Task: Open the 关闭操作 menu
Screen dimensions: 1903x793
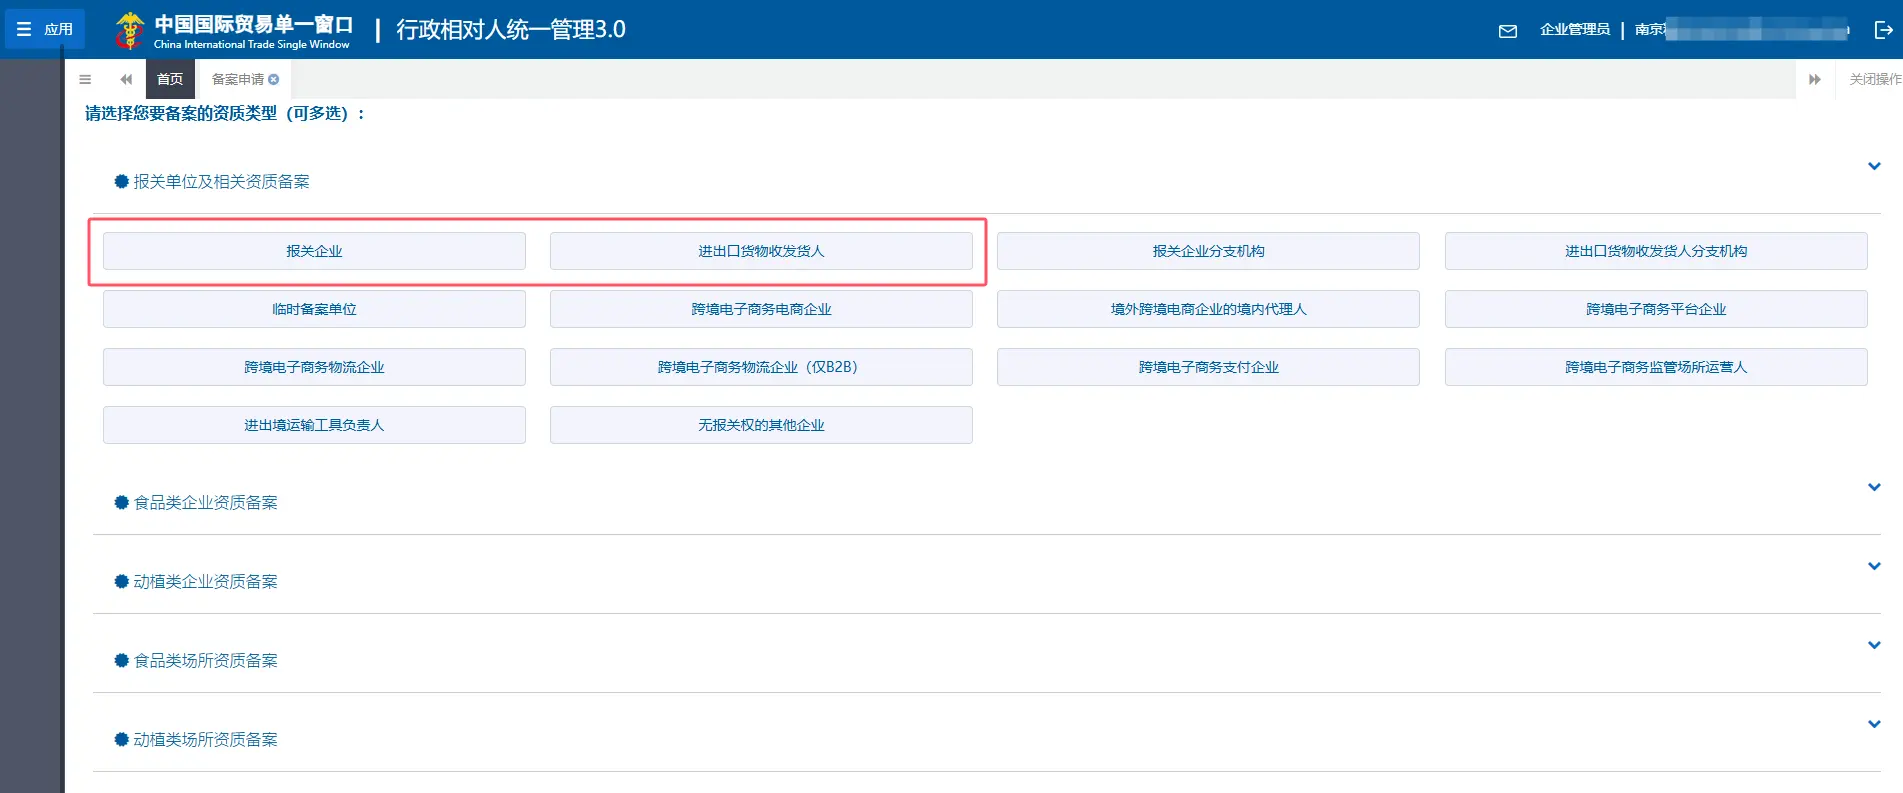Action: 1874,79
